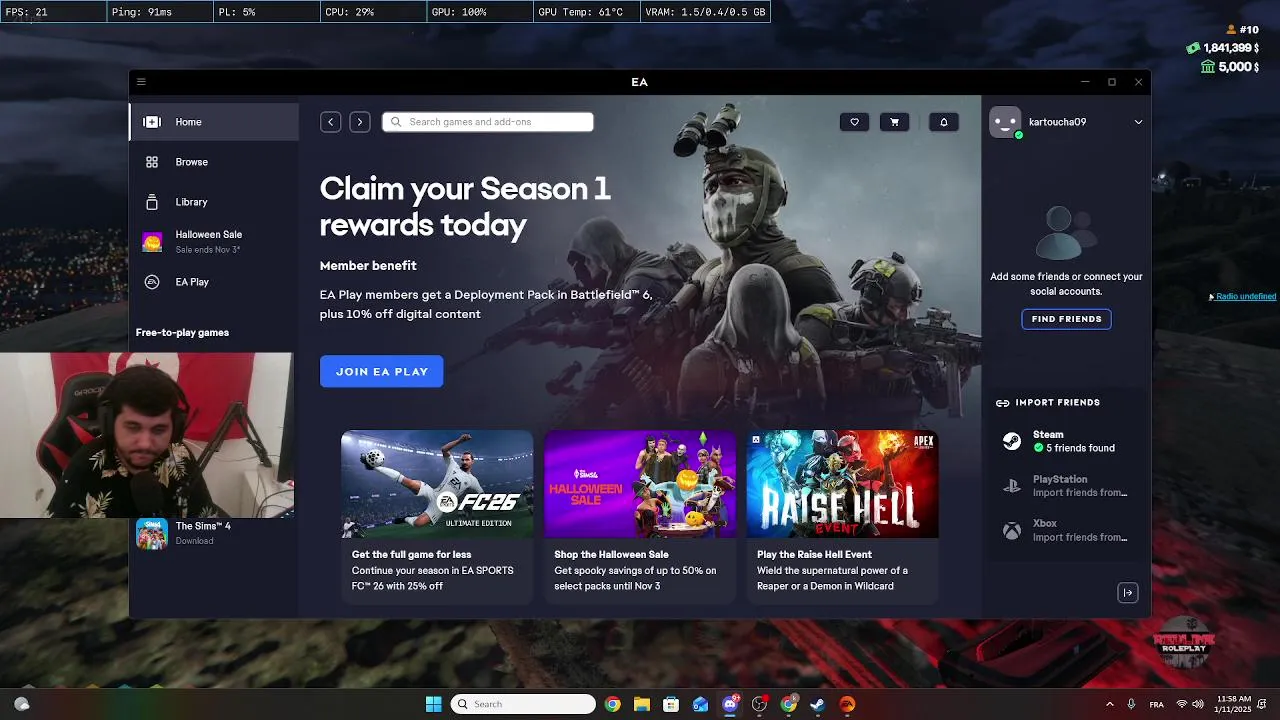Click the EA Play logo icon
This screenshot has width=1280, height=720.
click(x=152, y=282)
